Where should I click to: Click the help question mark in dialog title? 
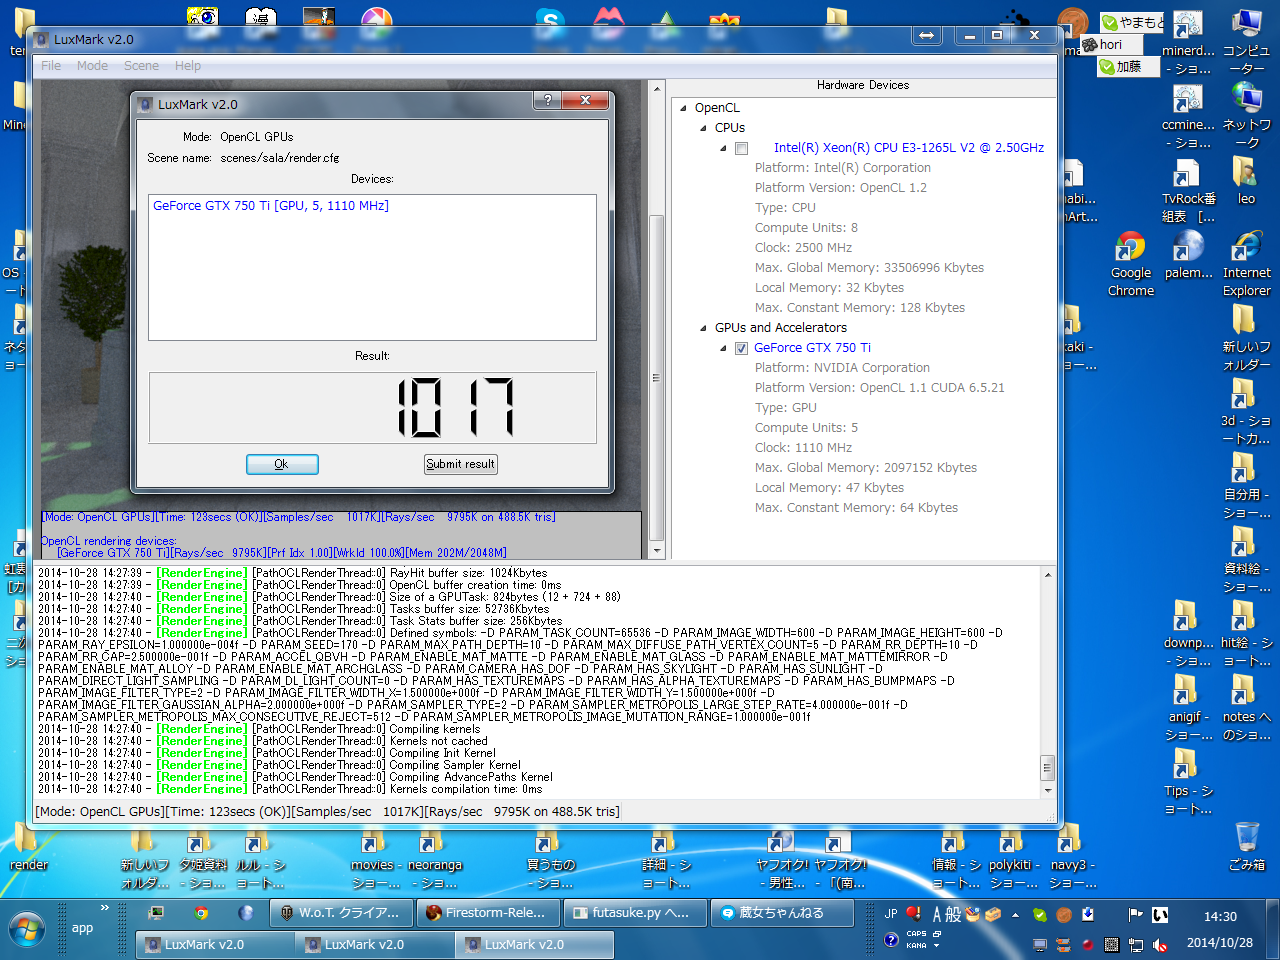(x=547, y=100)
